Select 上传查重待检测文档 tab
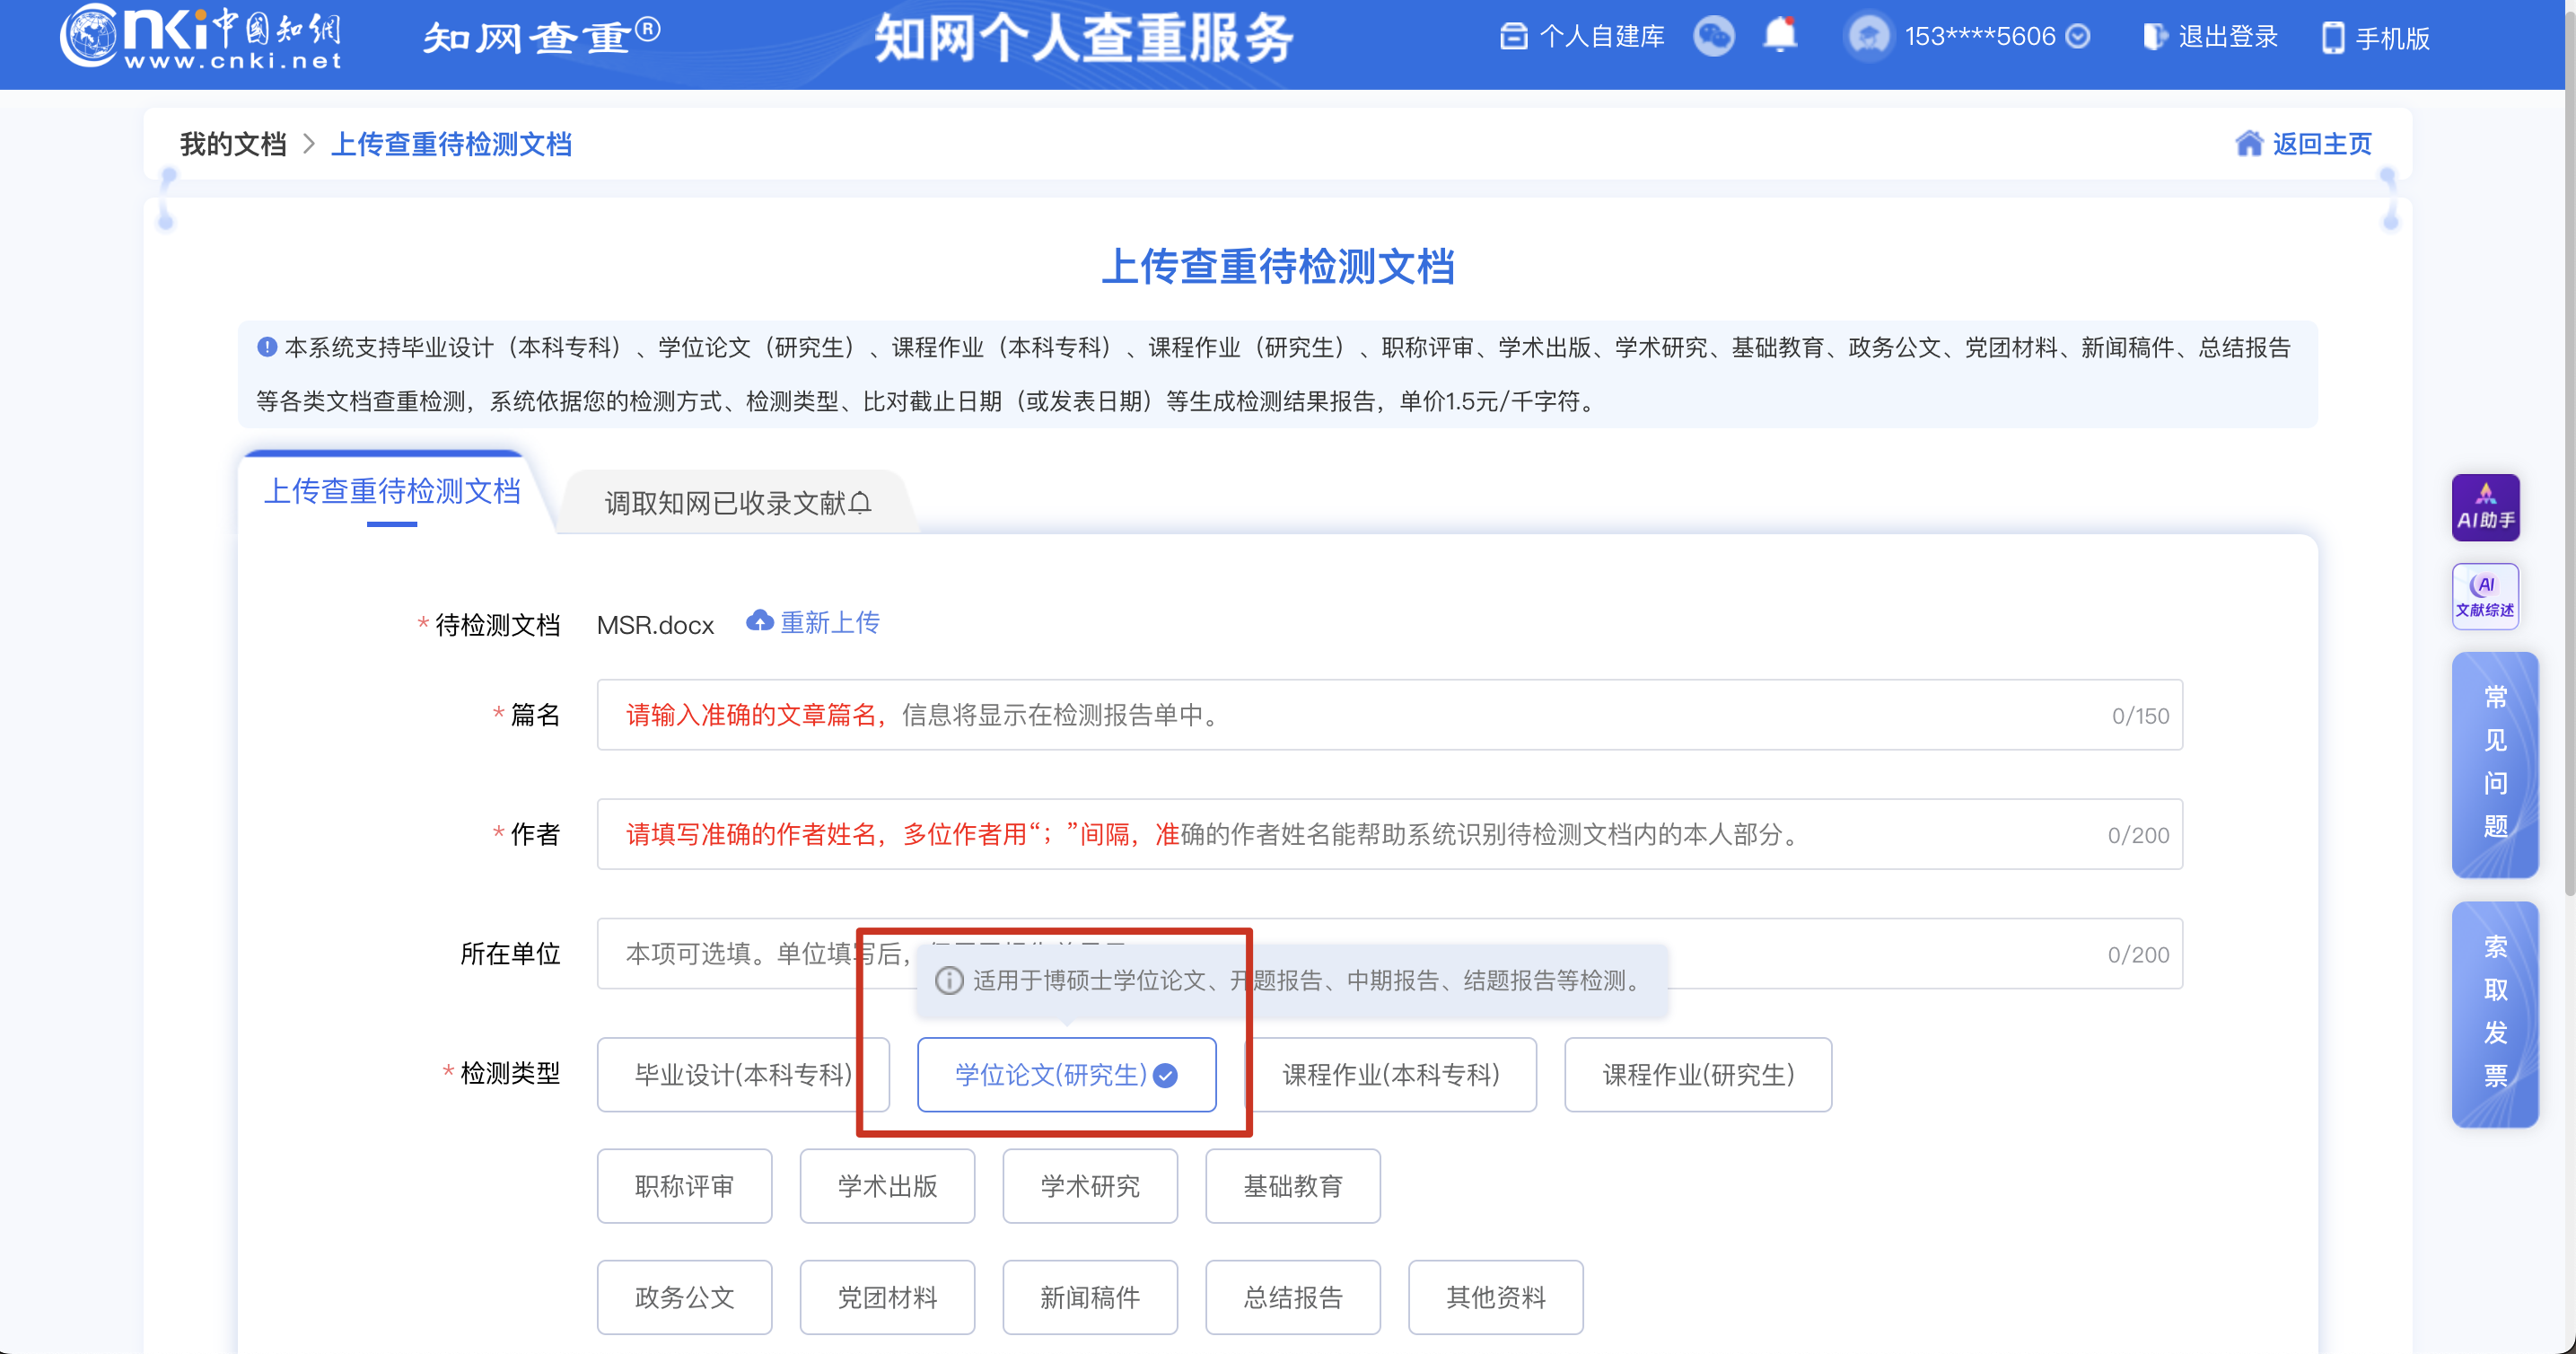 (x=392, y=491)
